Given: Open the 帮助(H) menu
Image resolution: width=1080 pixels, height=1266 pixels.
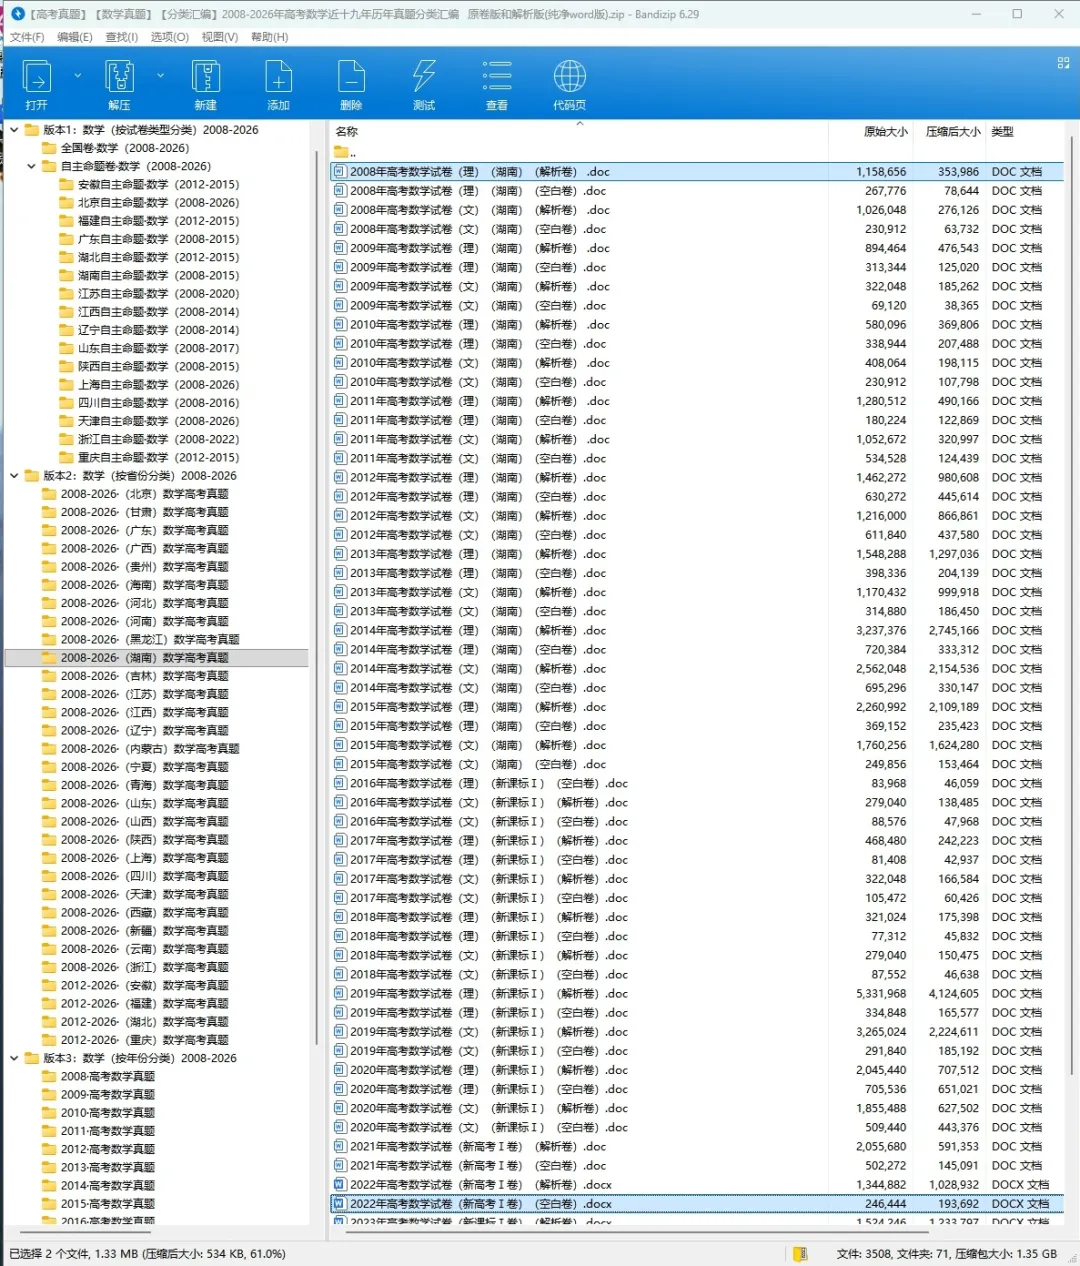Looking at the screenshot, I should coord(269,37).
